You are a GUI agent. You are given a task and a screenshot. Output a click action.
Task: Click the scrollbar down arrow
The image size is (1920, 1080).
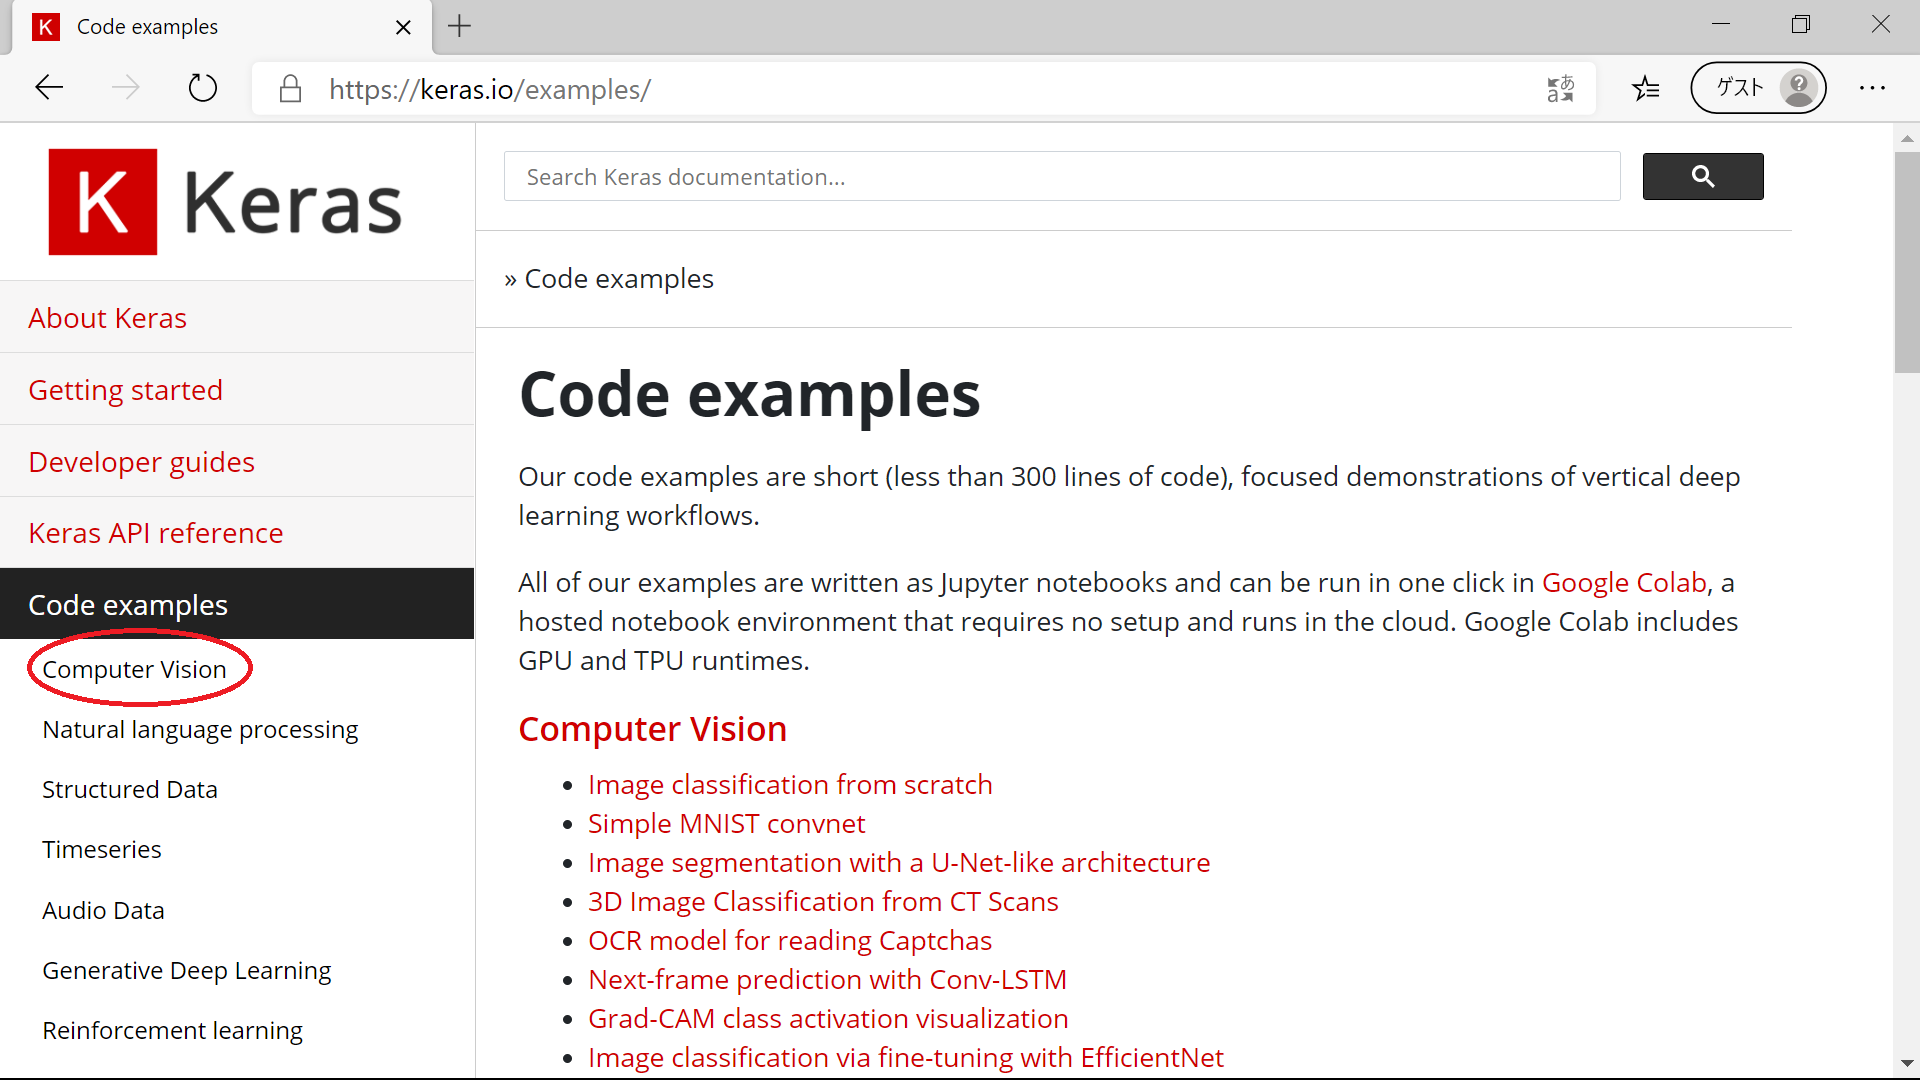coord(1906,1064)
